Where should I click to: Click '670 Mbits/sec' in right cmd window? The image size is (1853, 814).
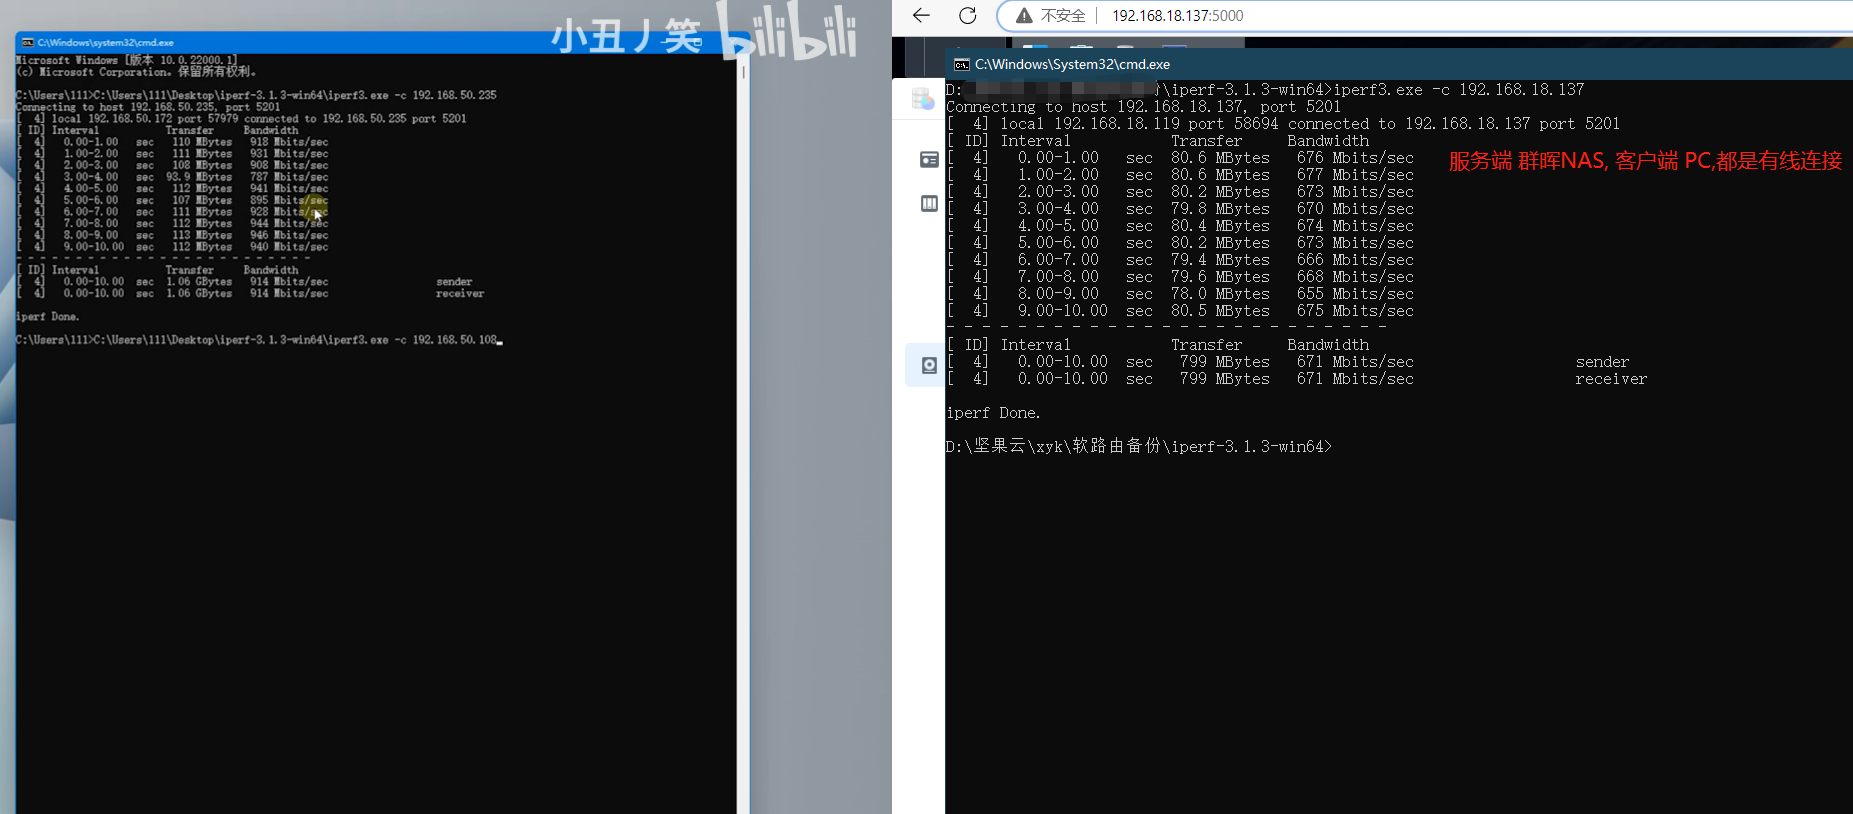point(1355,209)
